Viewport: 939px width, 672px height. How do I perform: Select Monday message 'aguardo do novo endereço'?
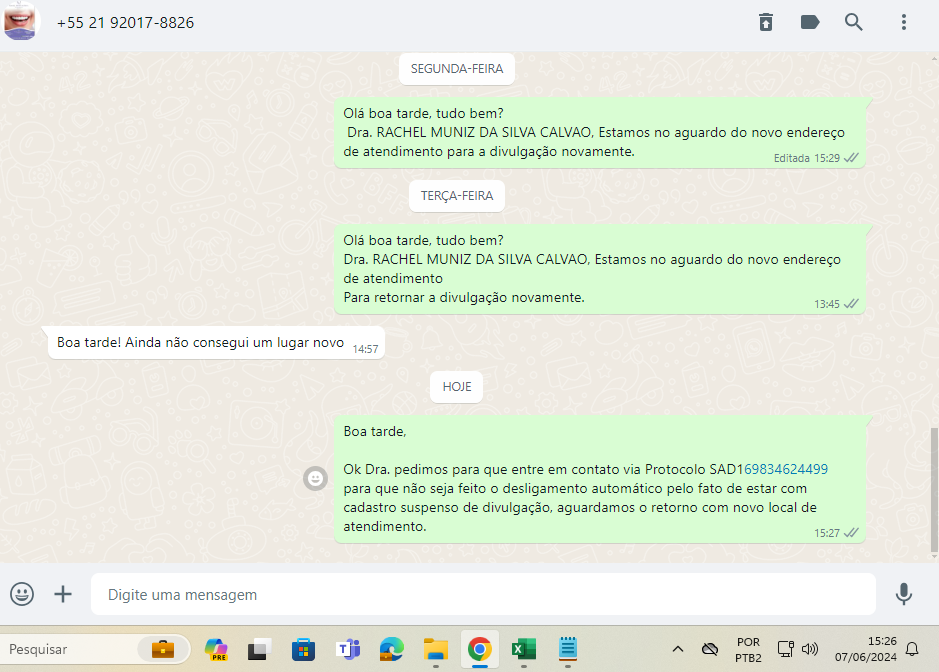click(599, 132)
